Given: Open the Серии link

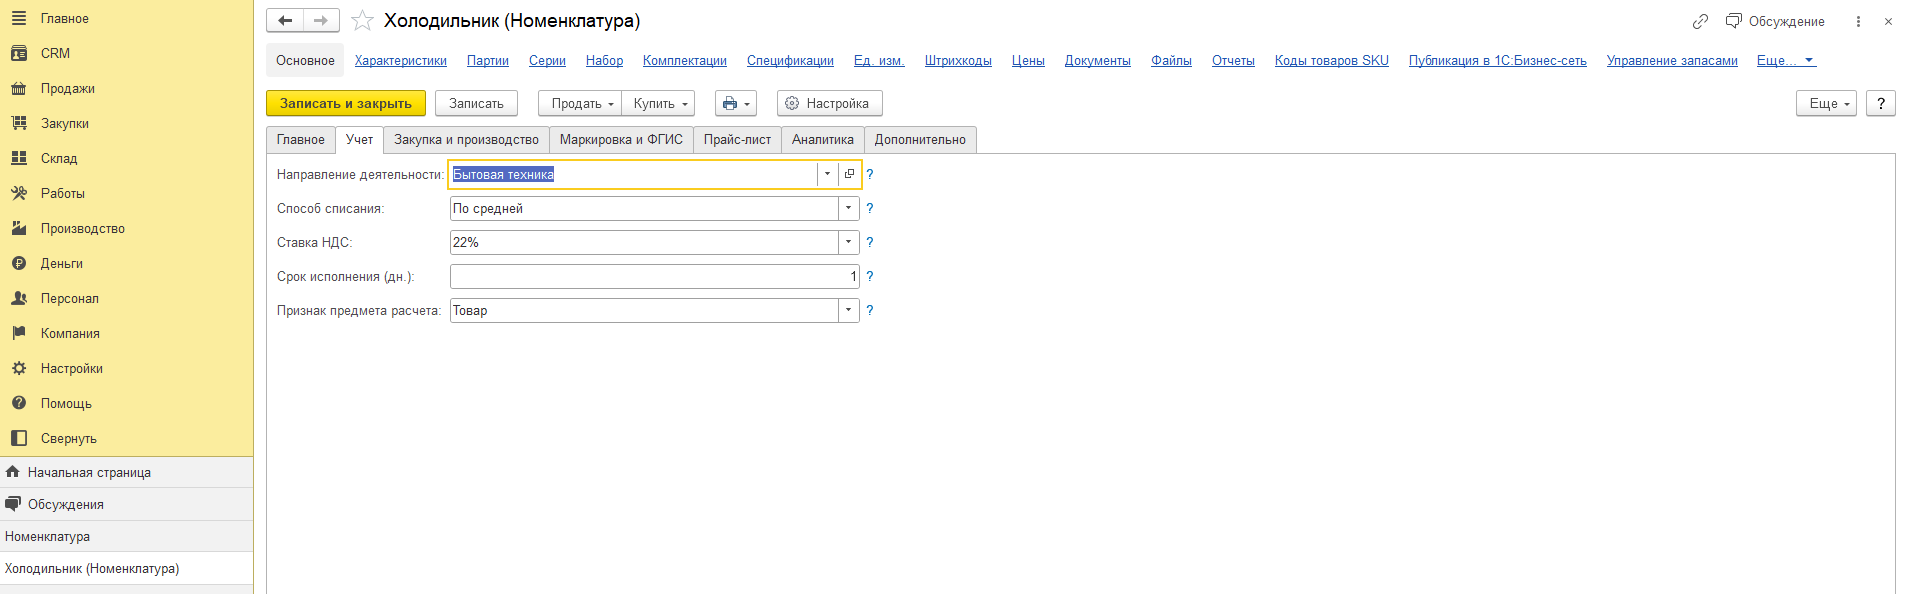Looking at the screenshot, I should 547,60.
